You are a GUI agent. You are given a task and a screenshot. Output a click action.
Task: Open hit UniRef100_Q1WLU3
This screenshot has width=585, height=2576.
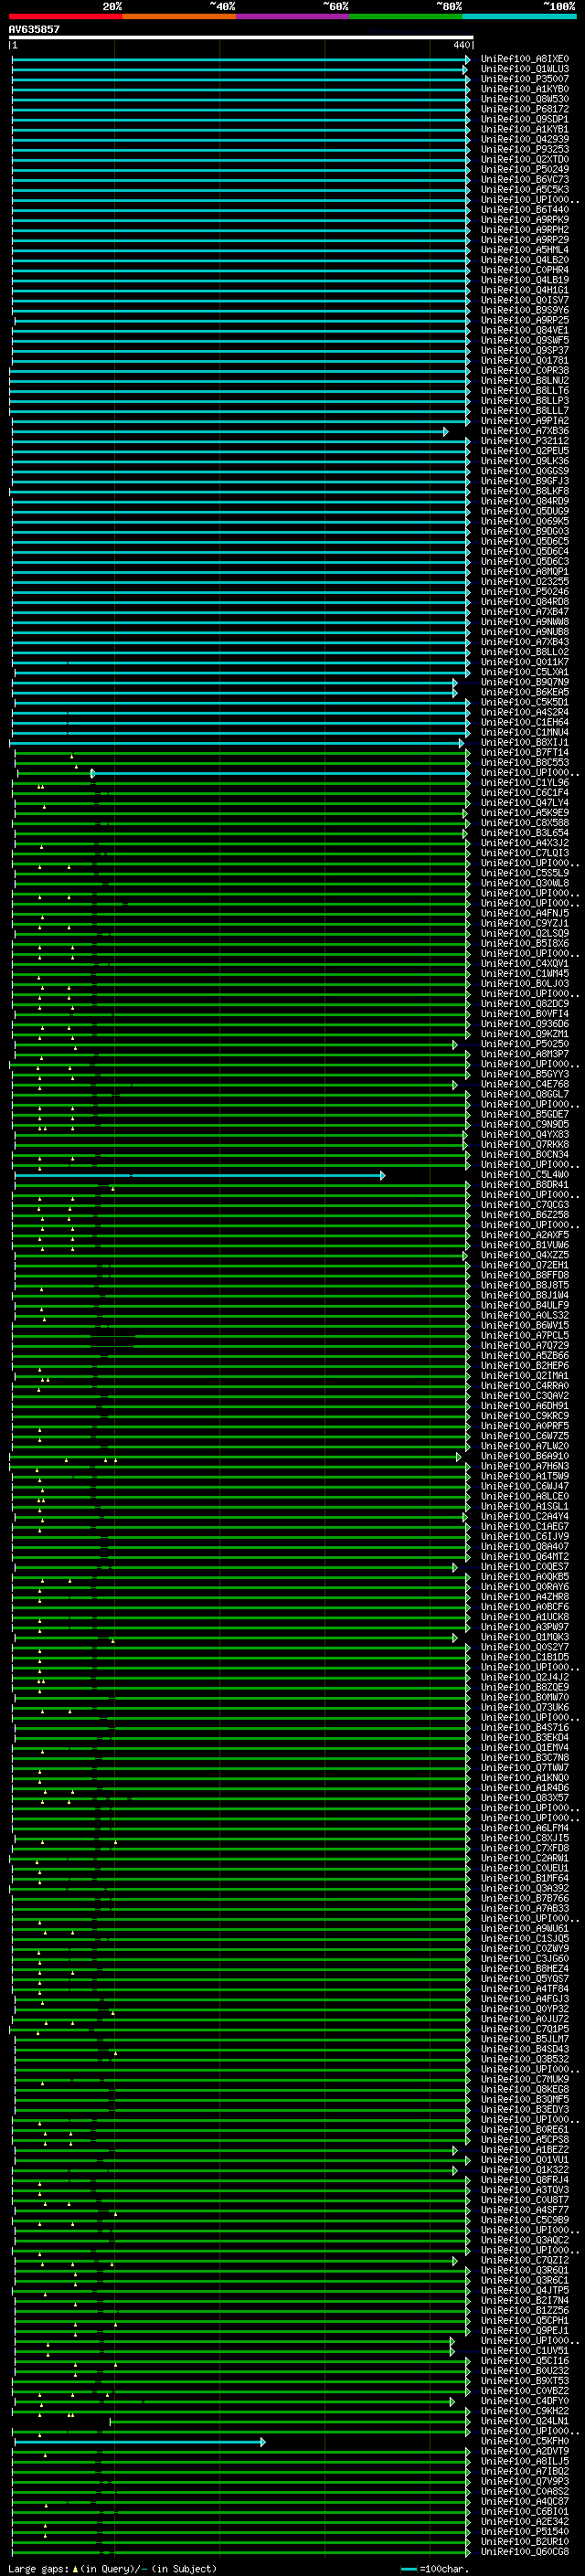(525, 69)
